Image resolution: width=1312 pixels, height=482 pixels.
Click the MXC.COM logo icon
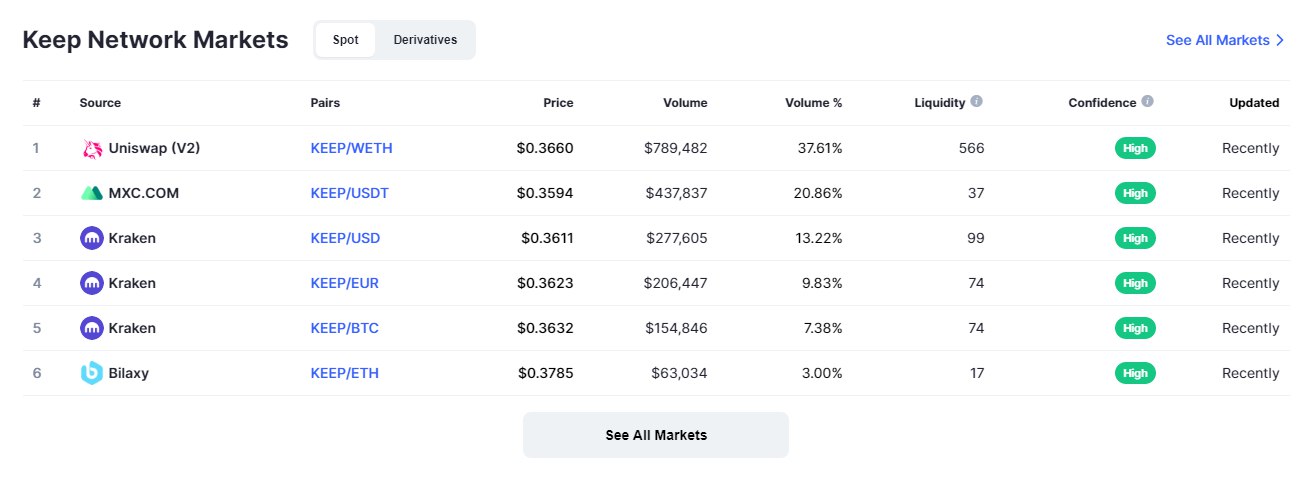(92, 193)
